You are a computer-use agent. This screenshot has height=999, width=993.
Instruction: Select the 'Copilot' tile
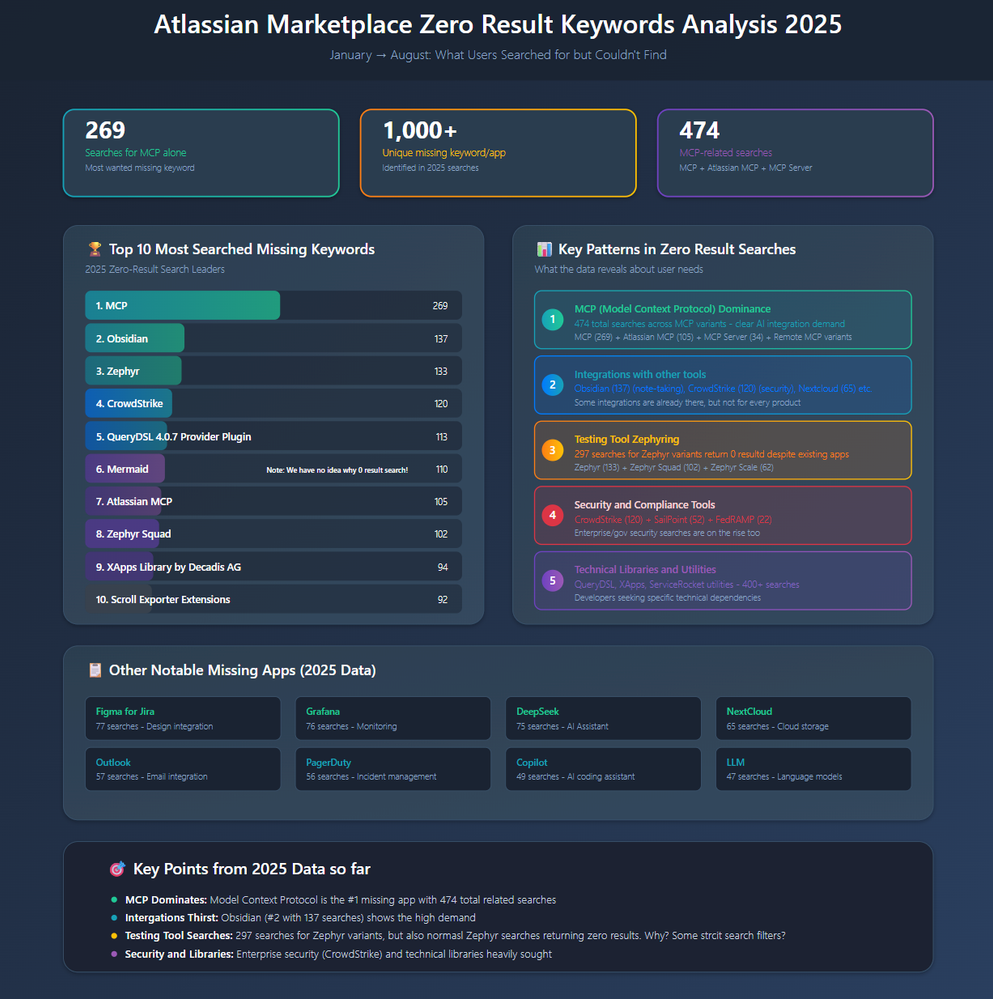pos(603,769)
